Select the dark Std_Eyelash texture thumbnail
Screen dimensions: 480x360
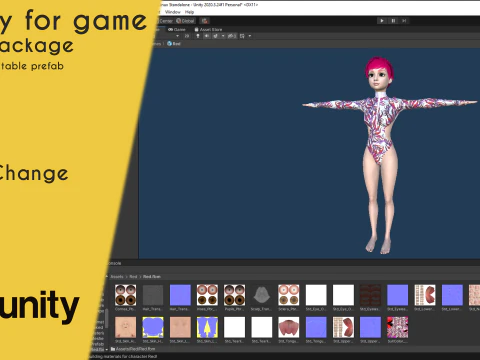tap(370, 295)
